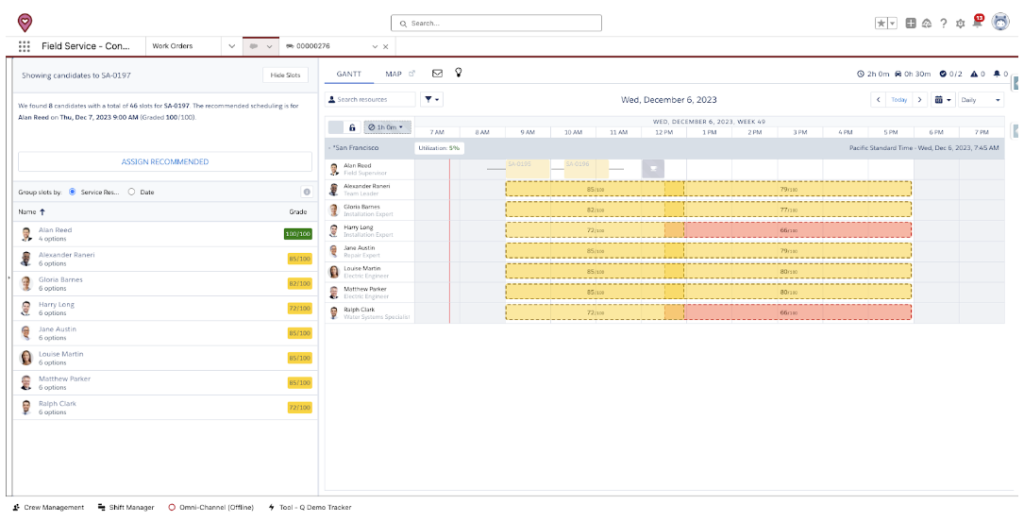
Task: Select Alan Reed's SA-0196 appointment block
Action: pos(586,169)
